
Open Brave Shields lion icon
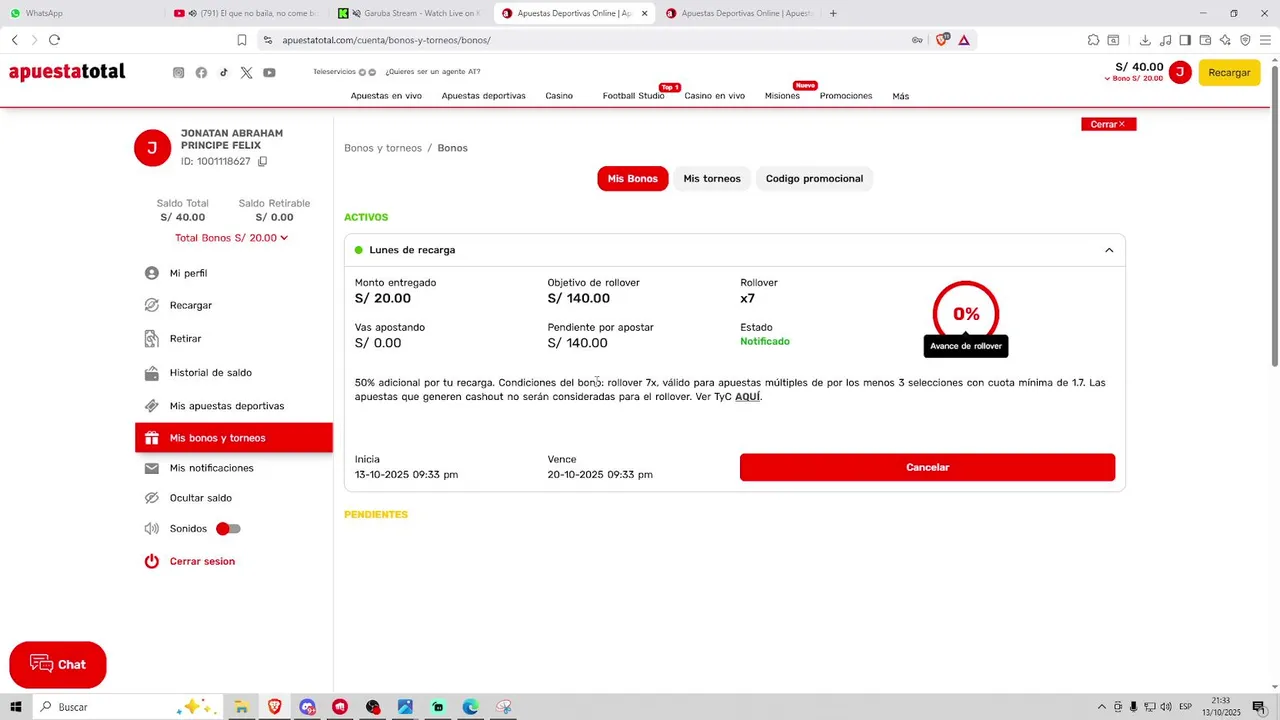(x=941, y=40)
